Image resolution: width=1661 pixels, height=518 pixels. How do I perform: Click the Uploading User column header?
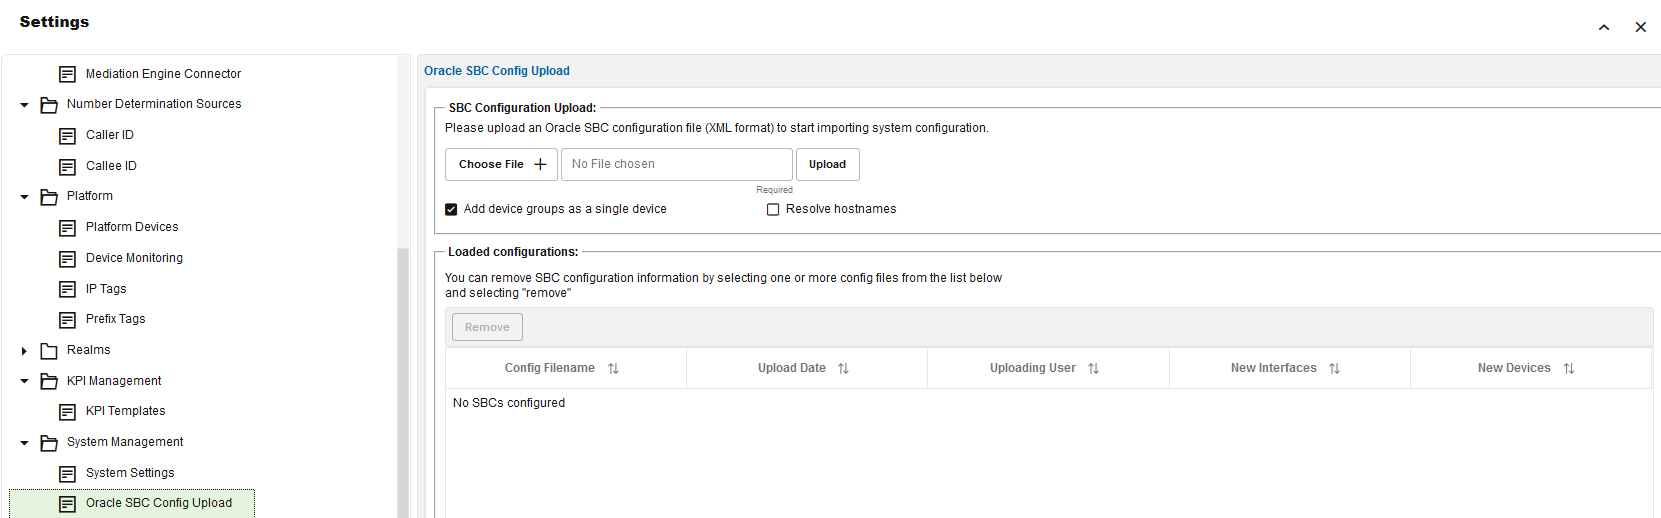(1048, 368)
